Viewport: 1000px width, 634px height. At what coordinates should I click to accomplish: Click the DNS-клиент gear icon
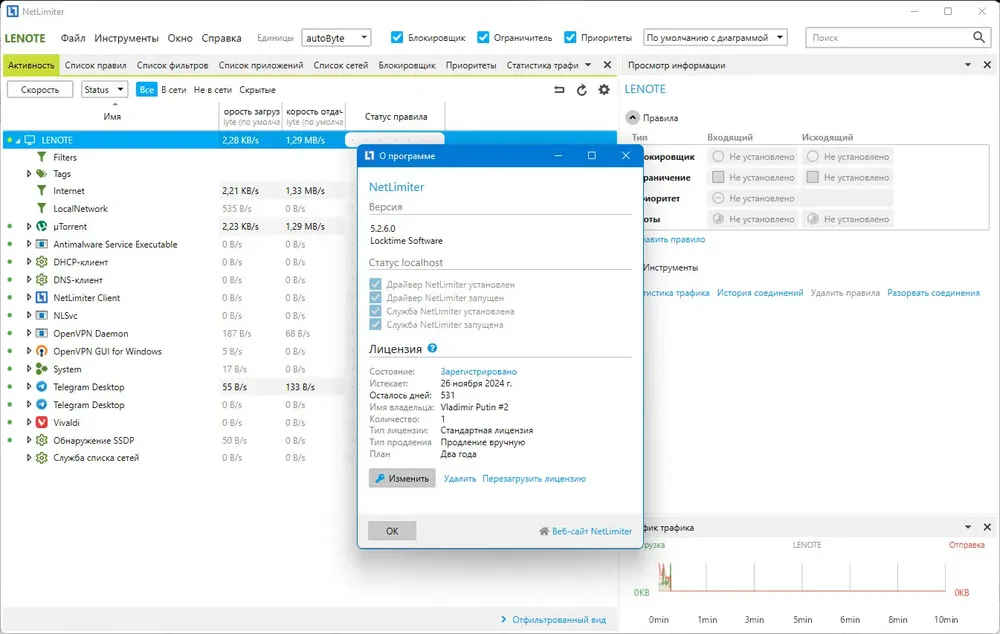(41, 280)
